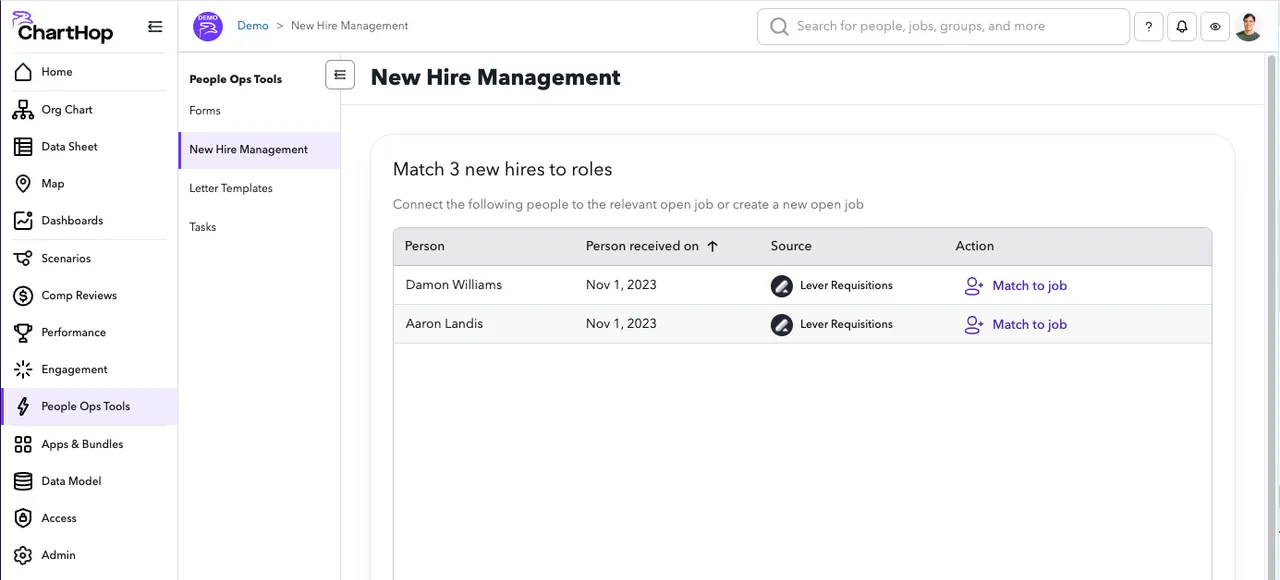Open the Forms section

(x=204, y=110)
